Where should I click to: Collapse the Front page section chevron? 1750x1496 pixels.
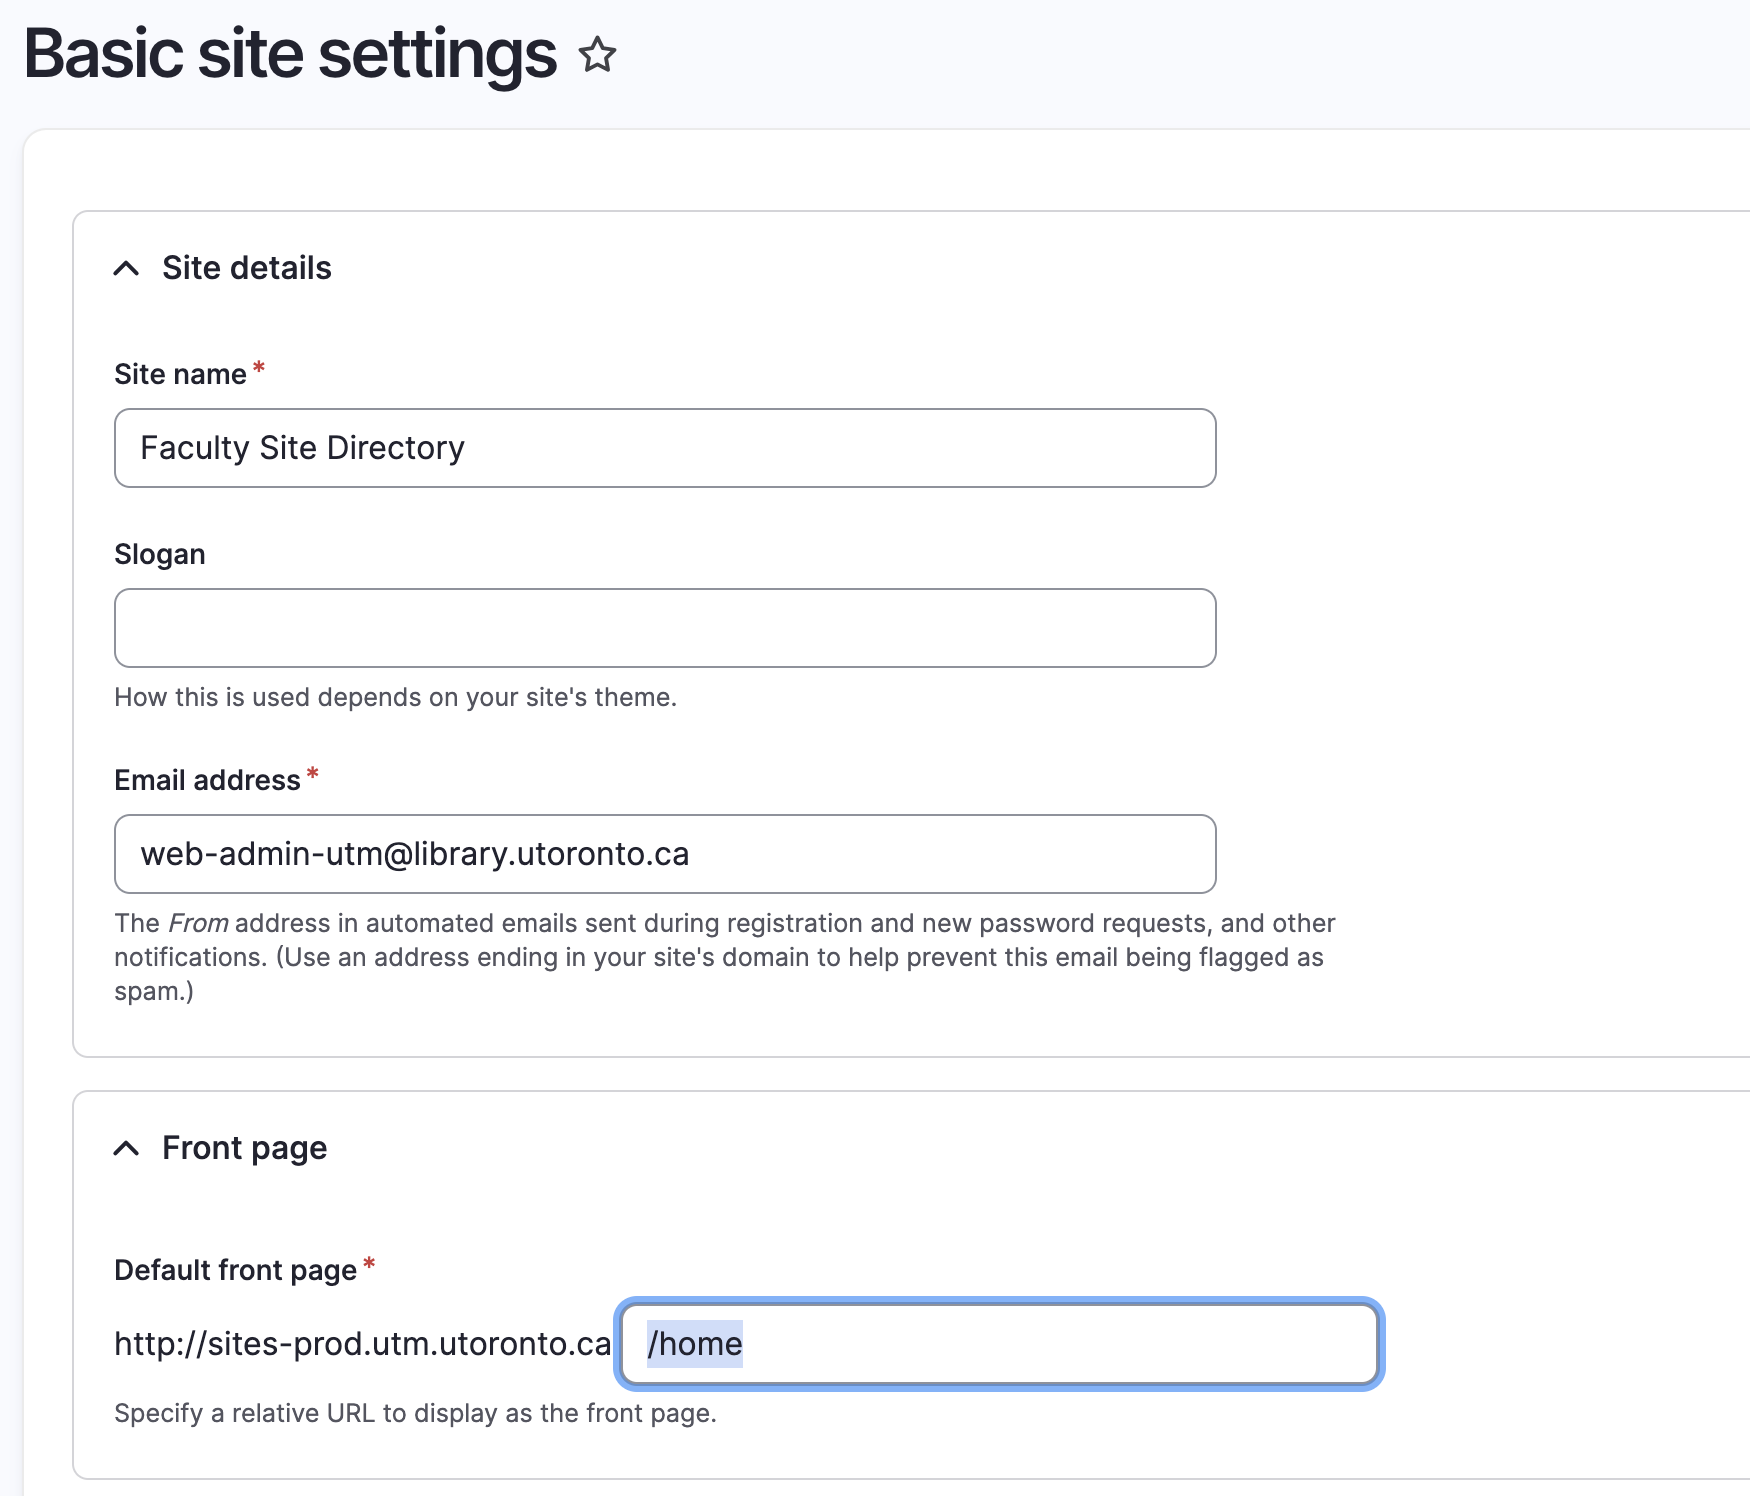click(126, 1148)
